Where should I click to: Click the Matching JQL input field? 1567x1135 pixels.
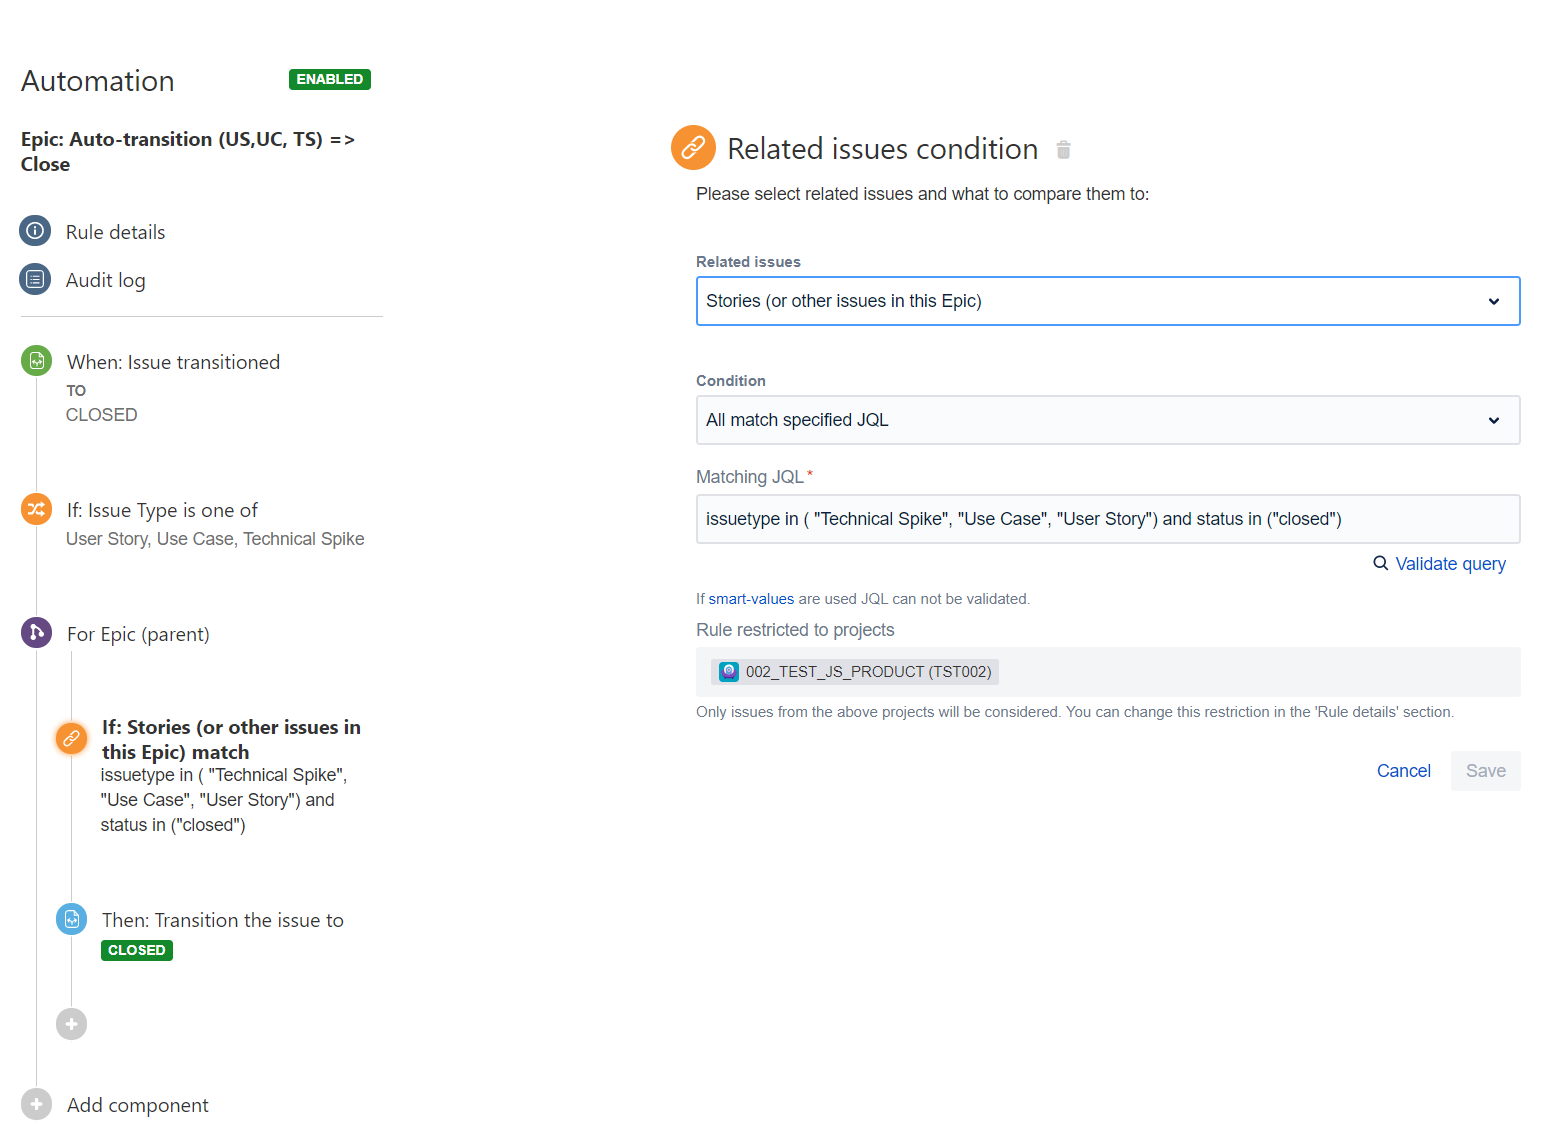tap(1108, 519)
